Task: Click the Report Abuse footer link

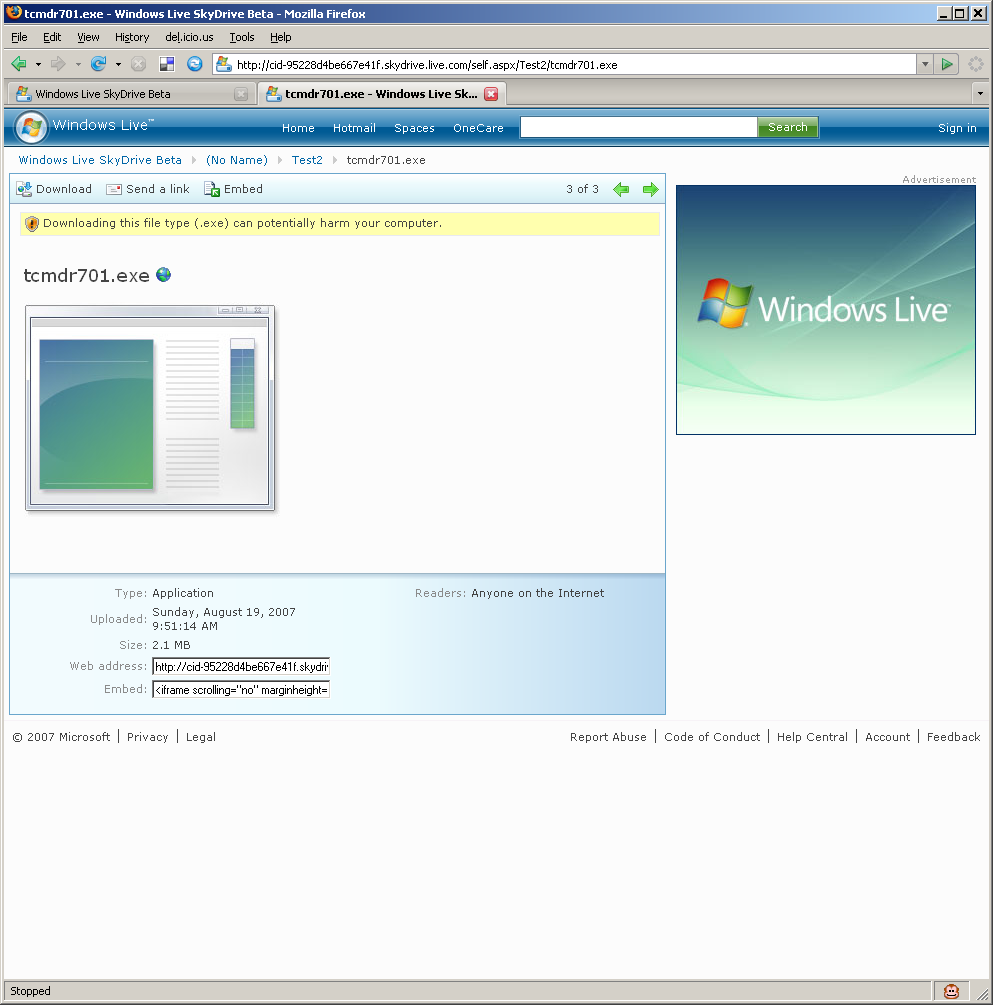Action: (x=608, y=737)
